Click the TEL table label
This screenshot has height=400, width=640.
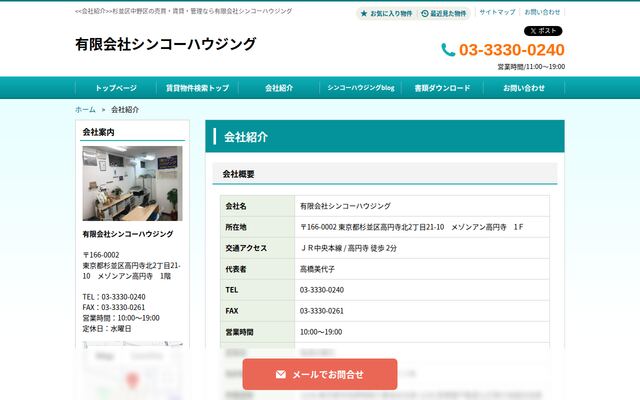231,290
